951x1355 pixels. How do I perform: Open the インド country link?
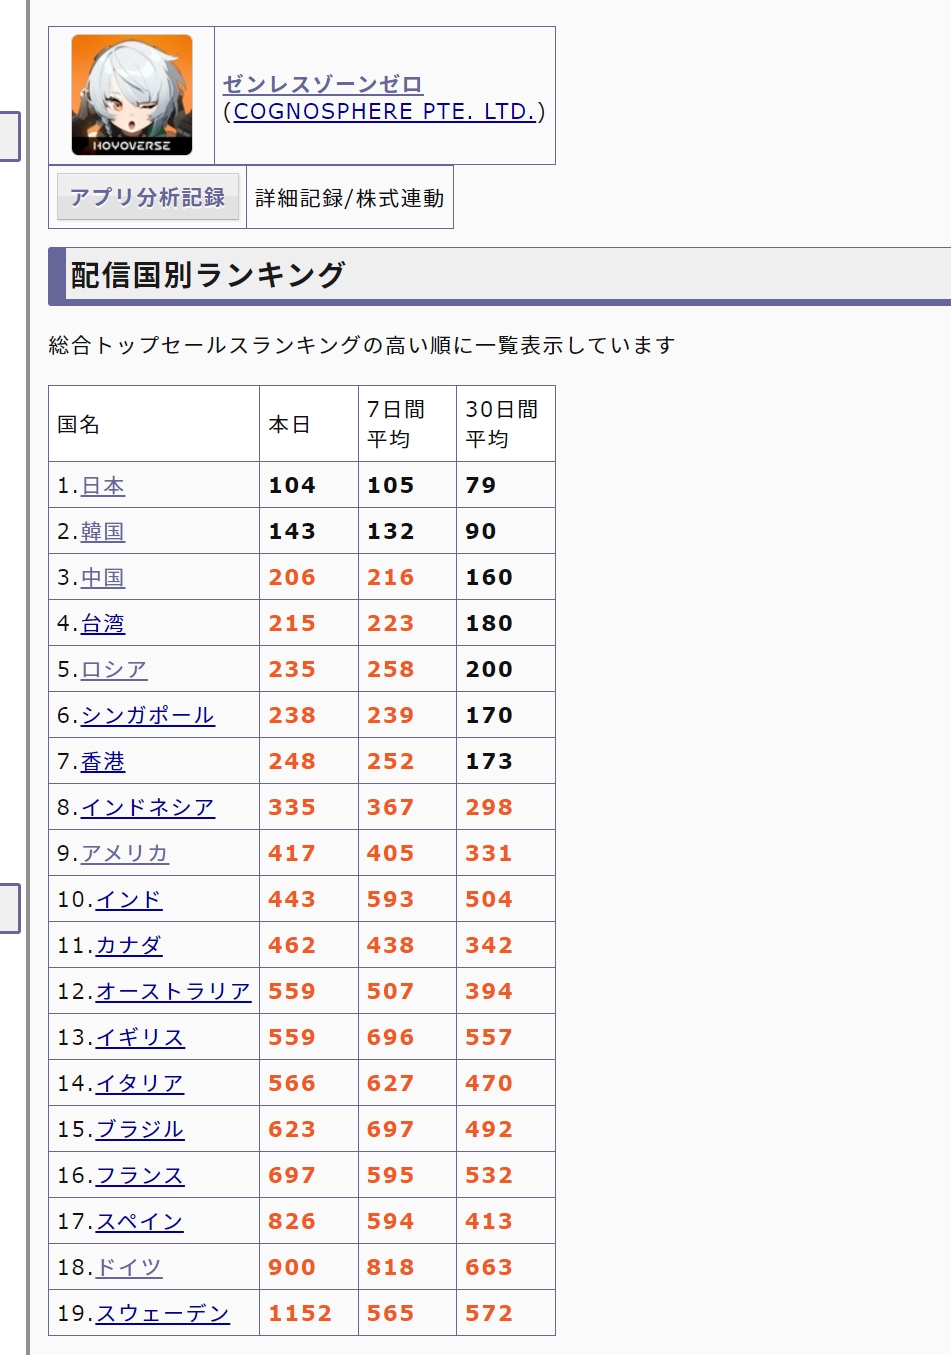[129, 900]
